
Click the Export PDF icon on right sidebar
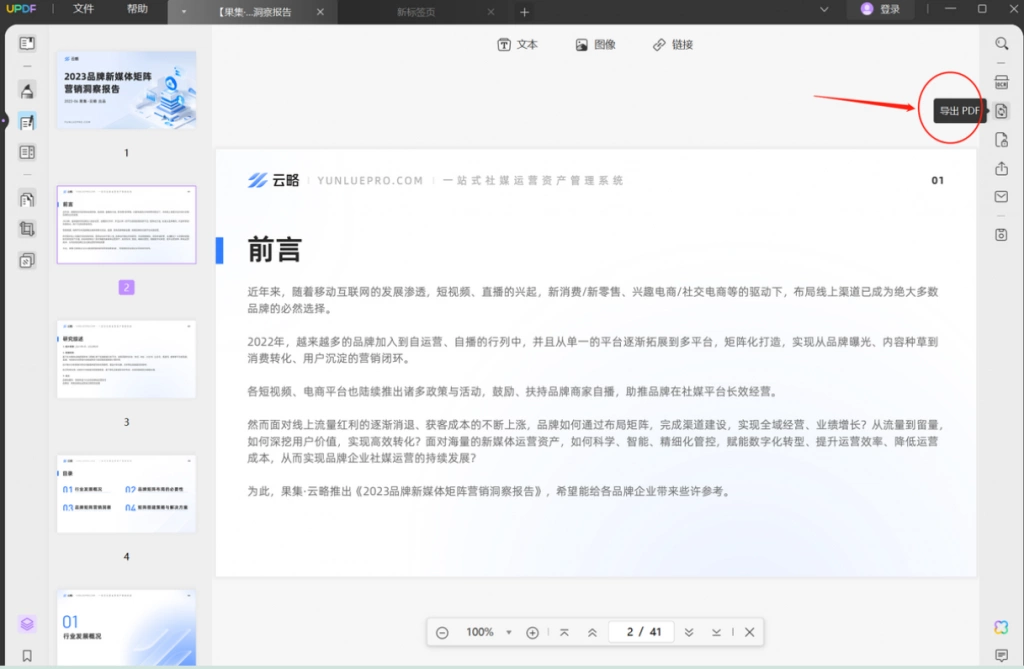(x=1001, y=111)
